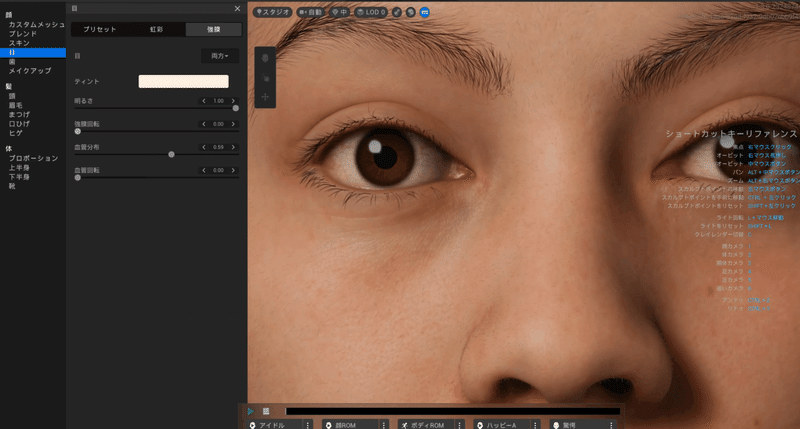Select the rightmost facial pose animation button
800x429 pixels.
coord(578,425)
